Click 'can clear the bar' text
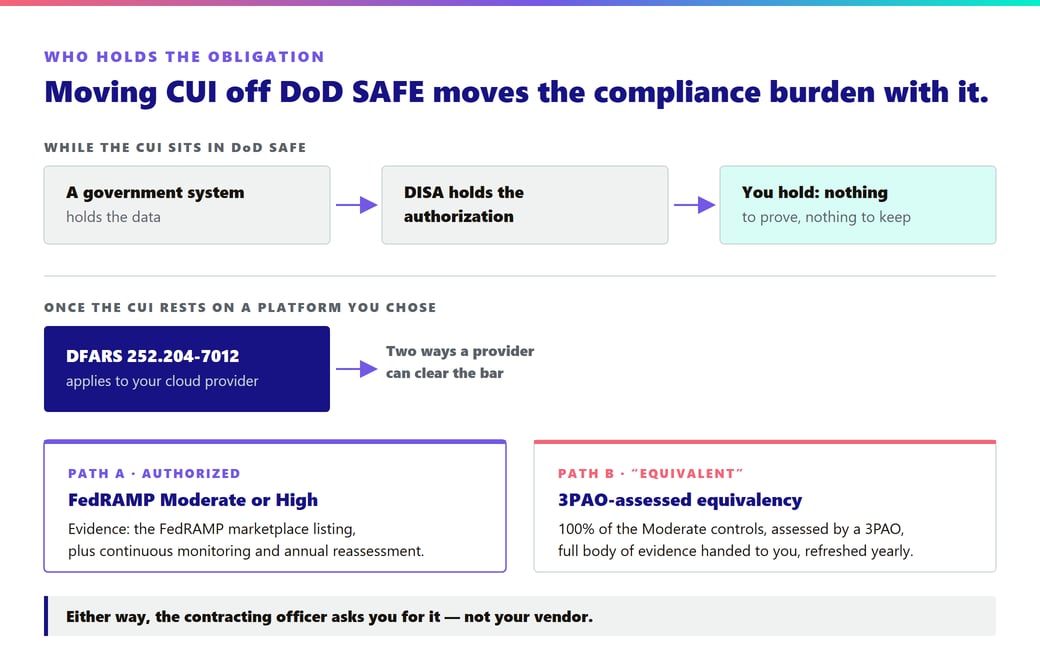Screen dimensions: 1040x660 click(445, 373)
